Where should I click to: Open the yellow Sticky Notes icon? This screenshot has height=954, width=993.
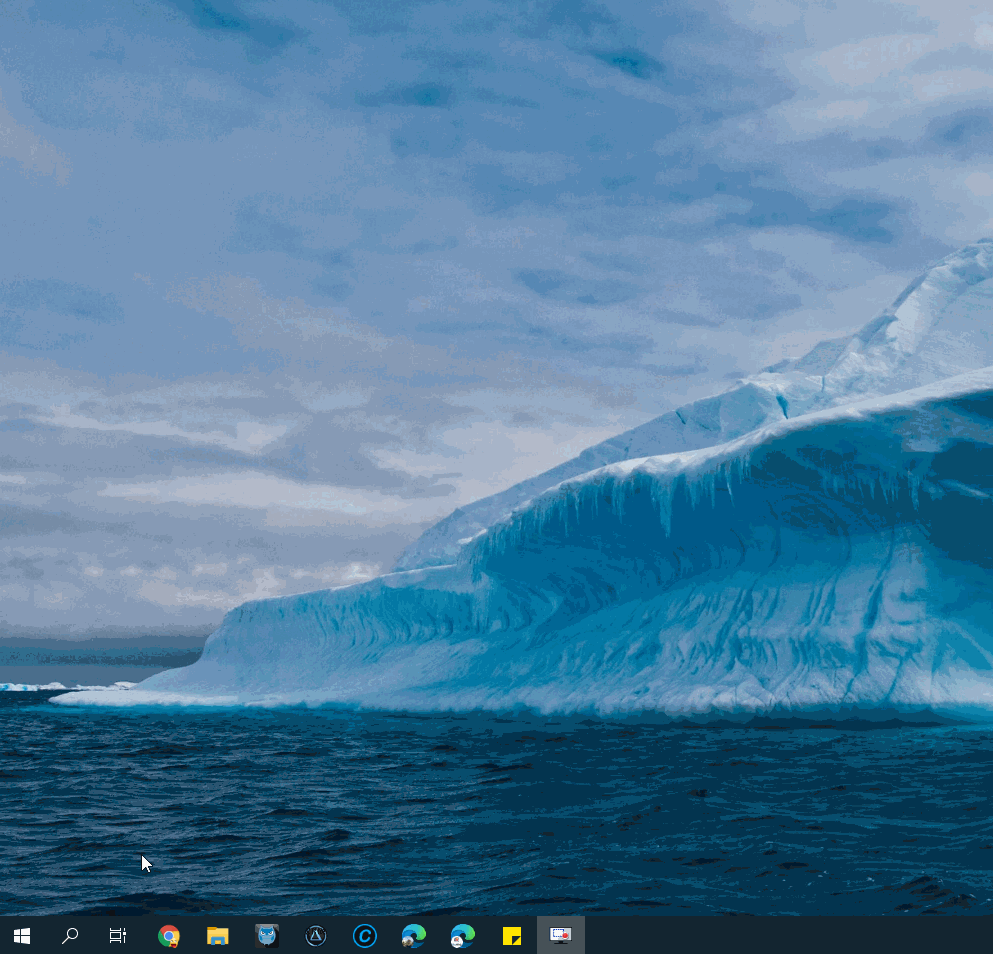click(x=512, y=936)
